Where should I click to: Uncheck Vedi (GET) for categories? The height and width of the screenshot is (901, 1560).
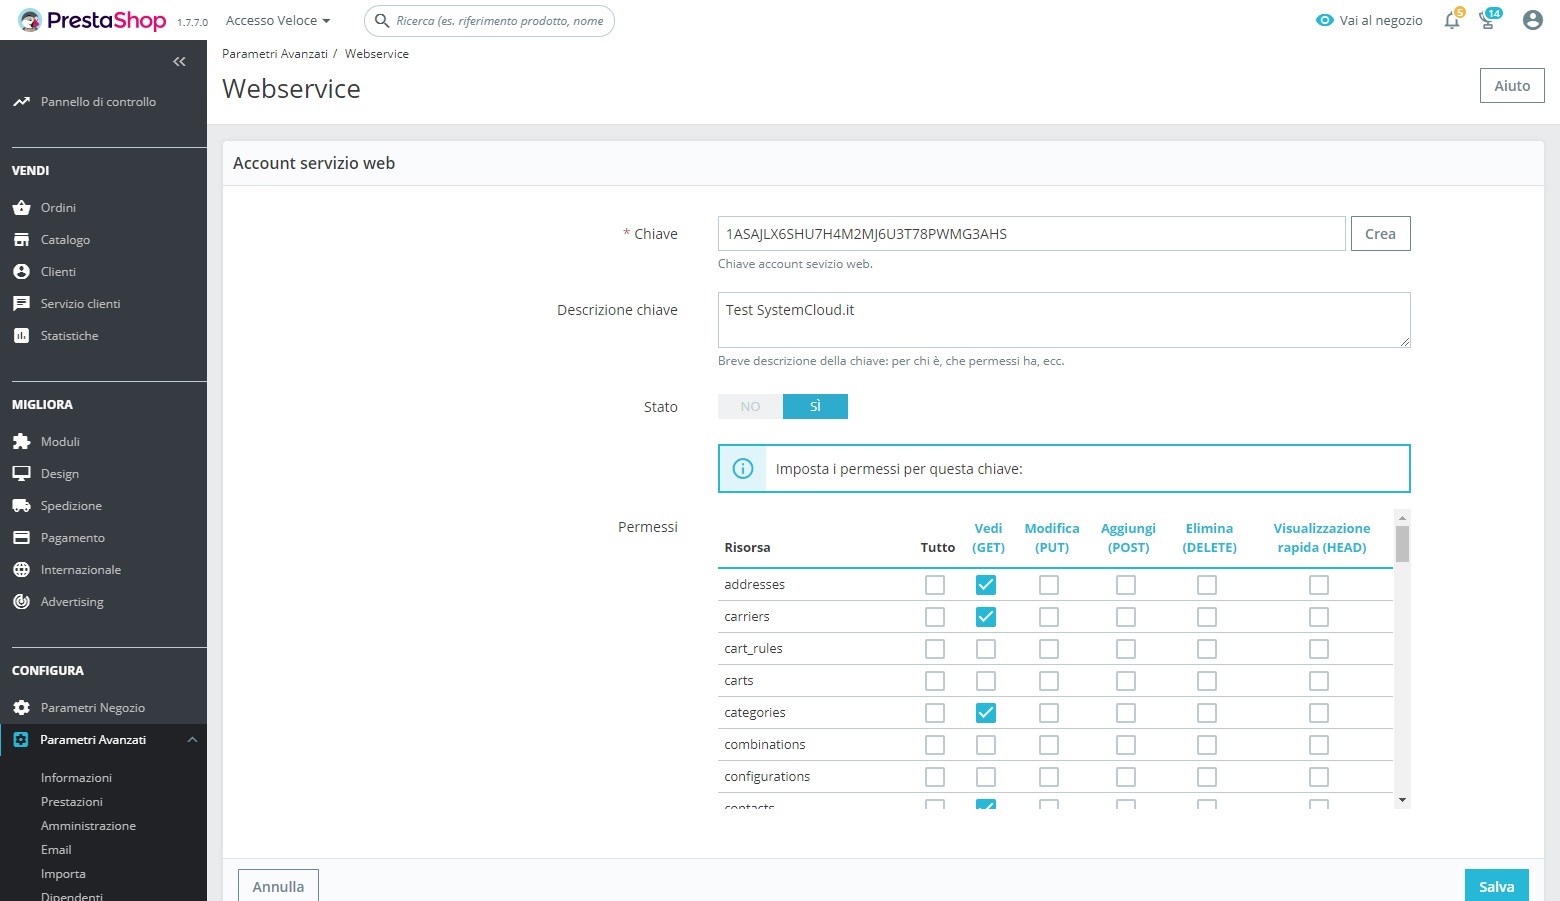pyautogui.click(x=986, y=713)
